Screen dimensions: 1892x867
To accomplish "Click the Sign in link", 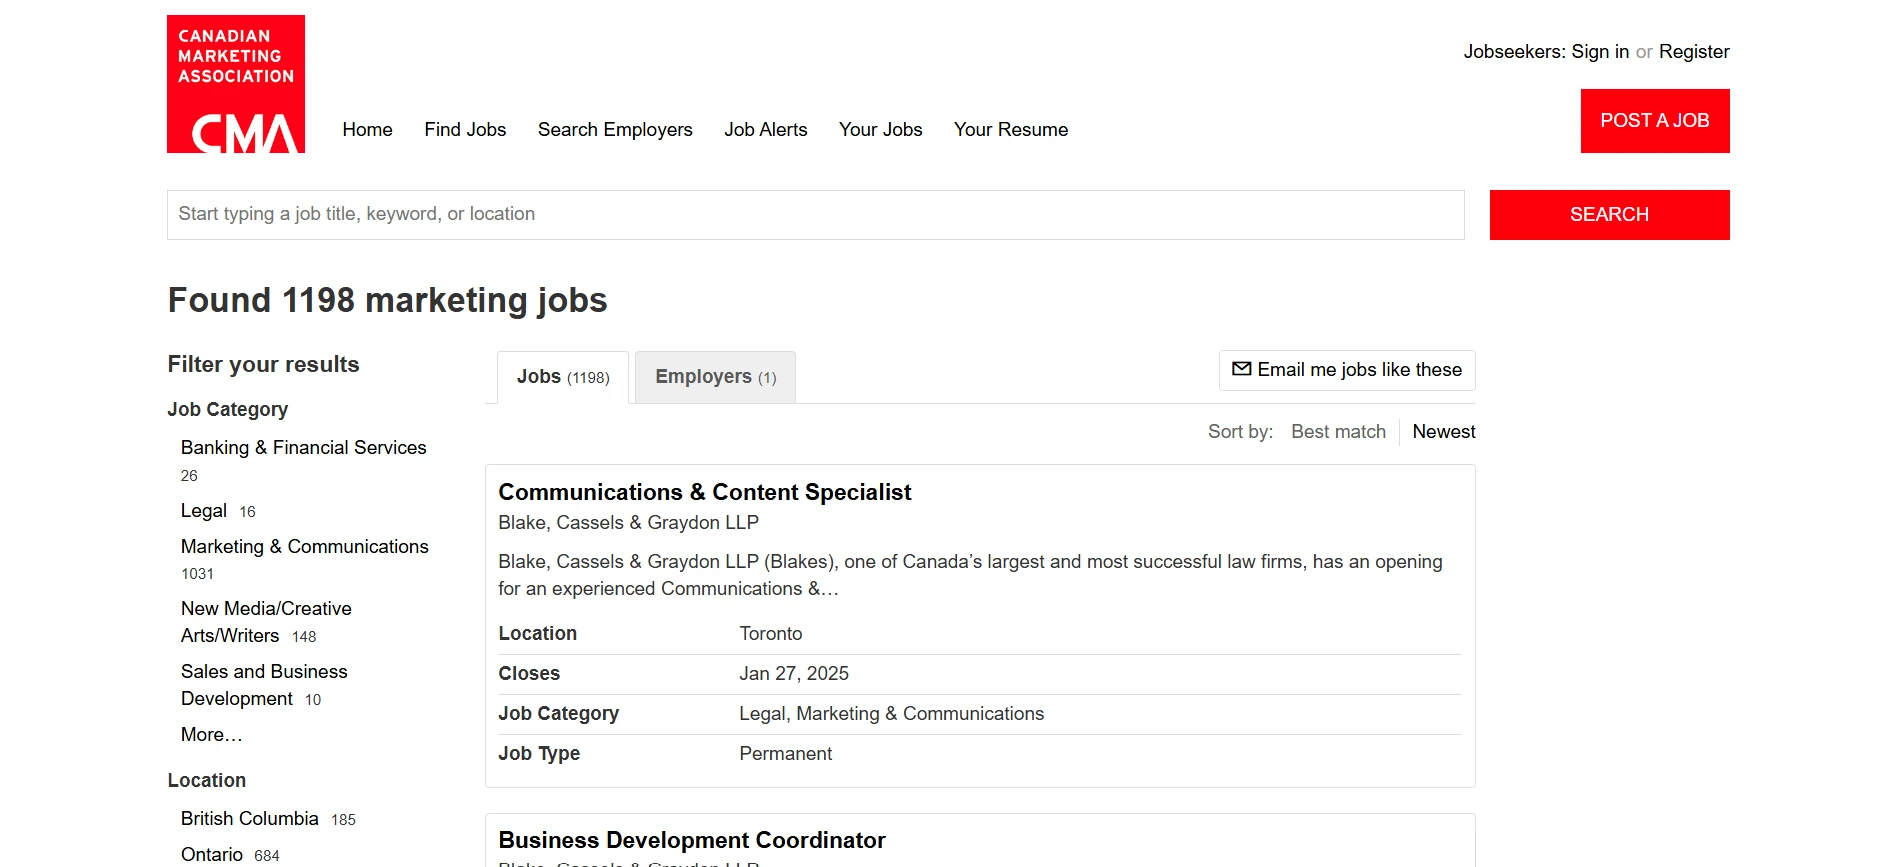I will 1600,51.
